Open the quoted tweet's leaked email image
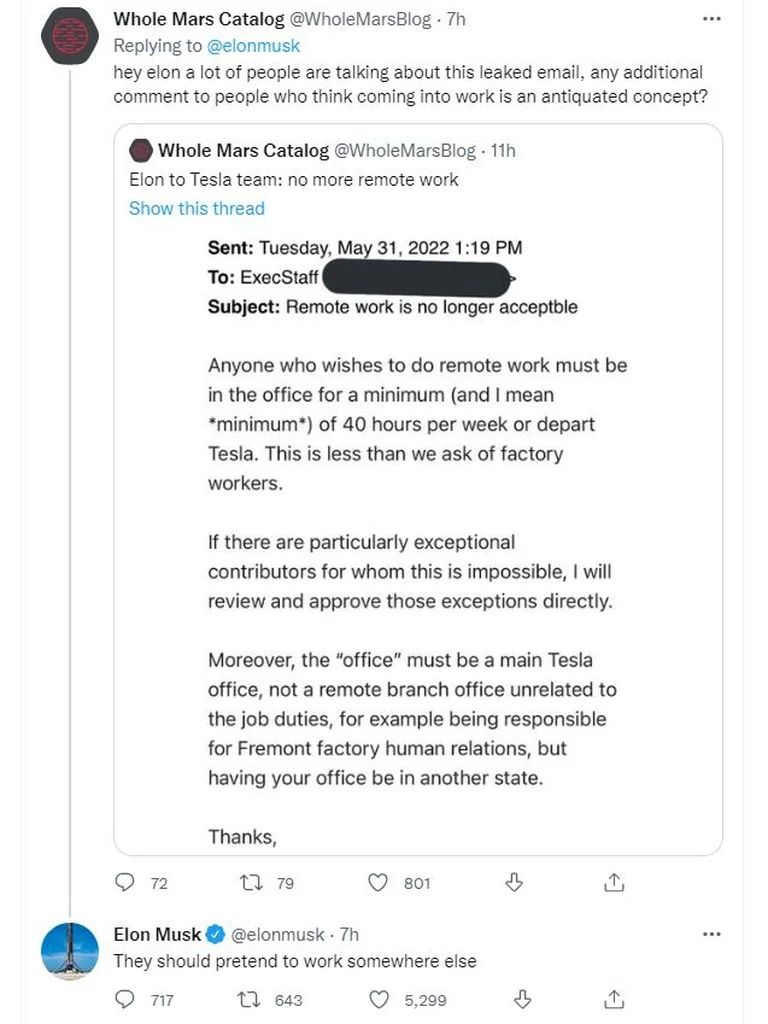 pos(418,540)
